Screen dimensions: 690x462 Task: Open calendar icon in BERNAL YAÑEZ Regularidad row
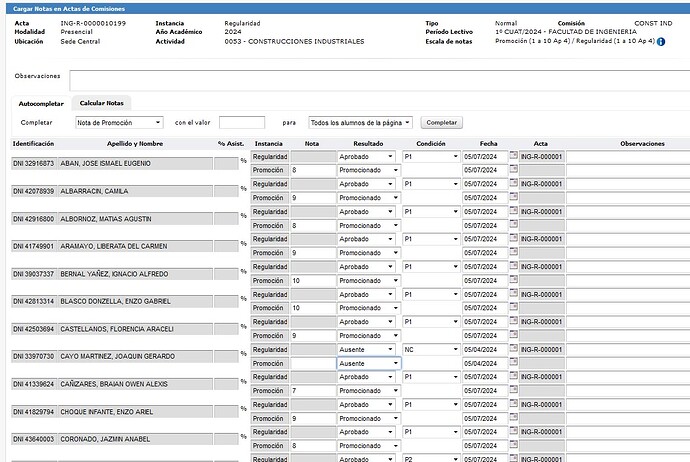514,265
